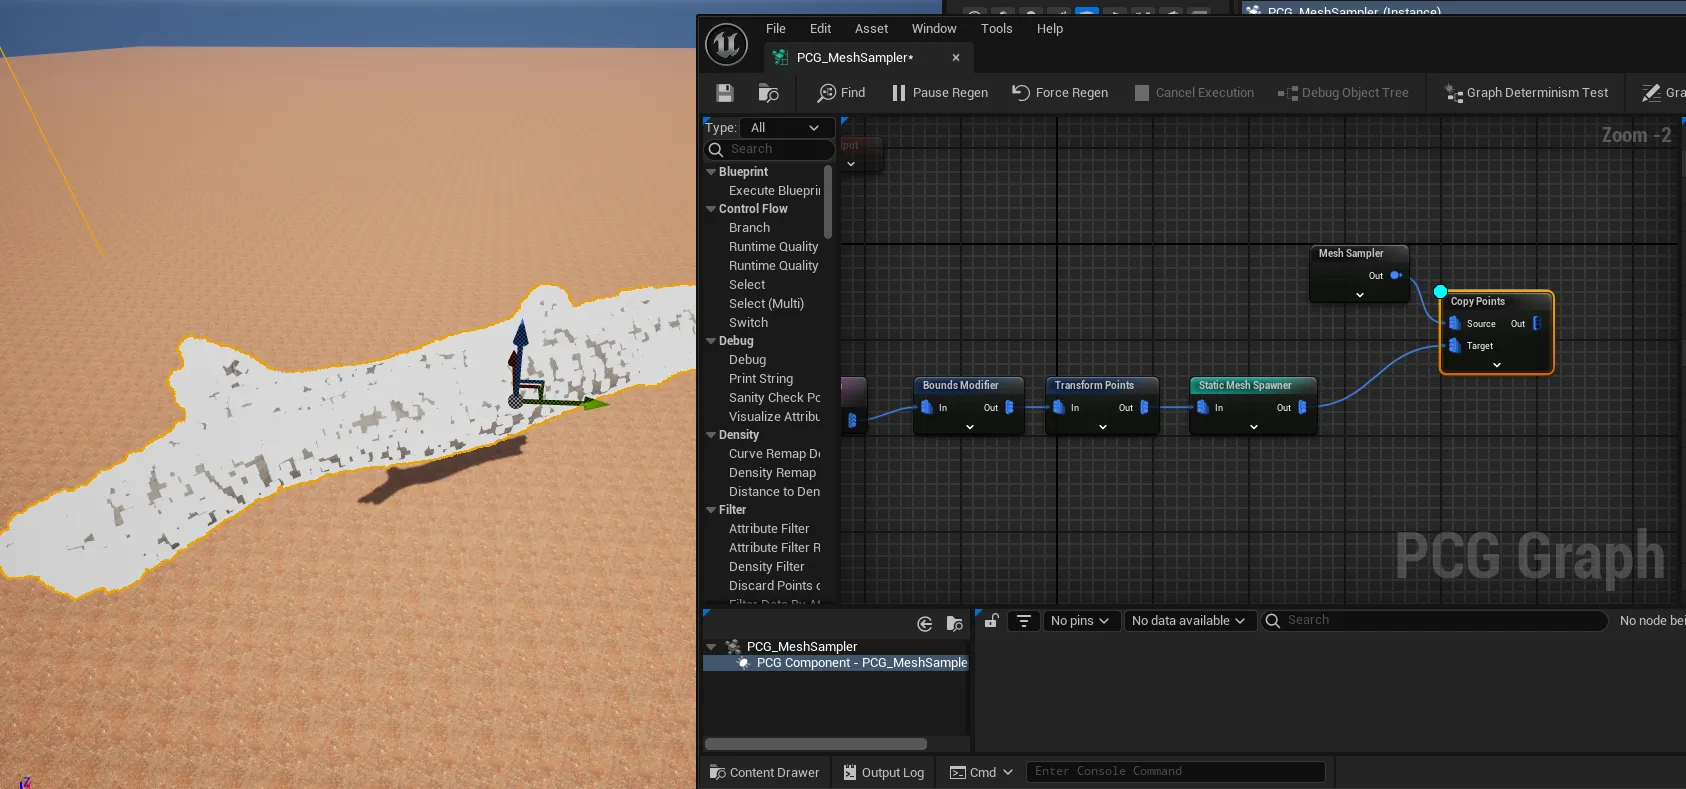Click the attributes panel Search field
The width and height of the screenshot is (1686, 789).
1433,621
